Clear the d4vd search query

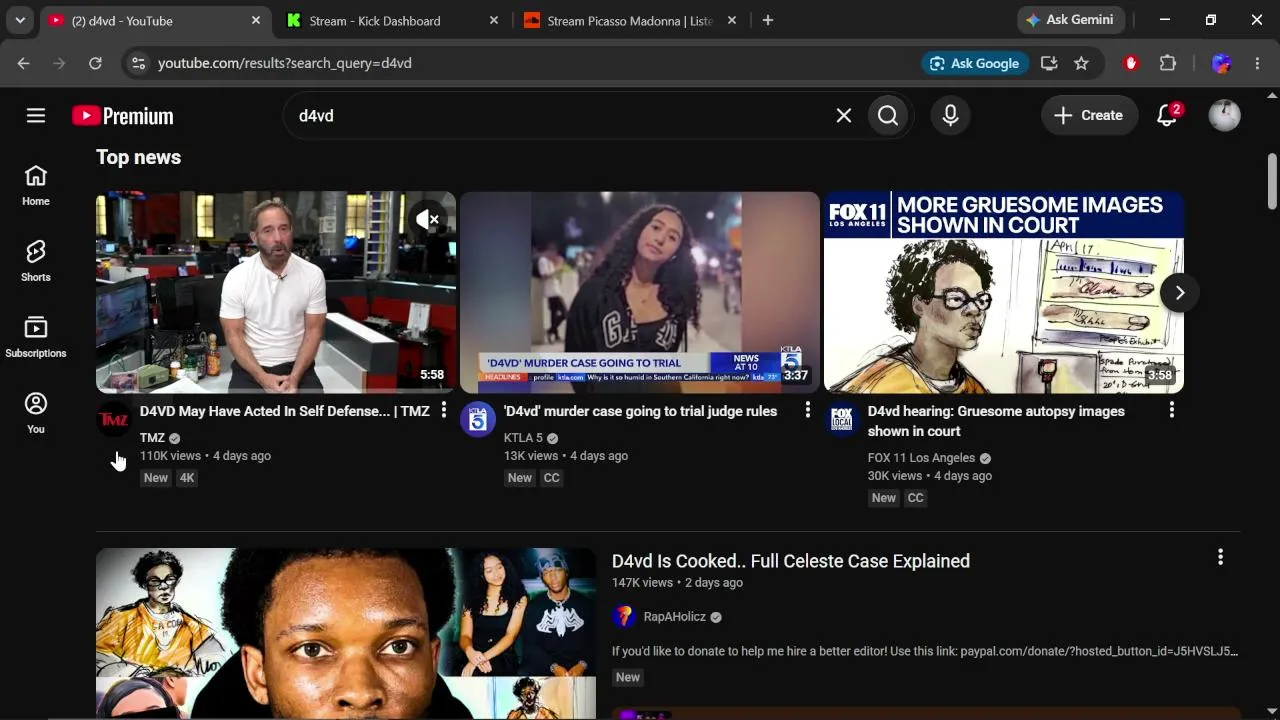pos(844,116)
